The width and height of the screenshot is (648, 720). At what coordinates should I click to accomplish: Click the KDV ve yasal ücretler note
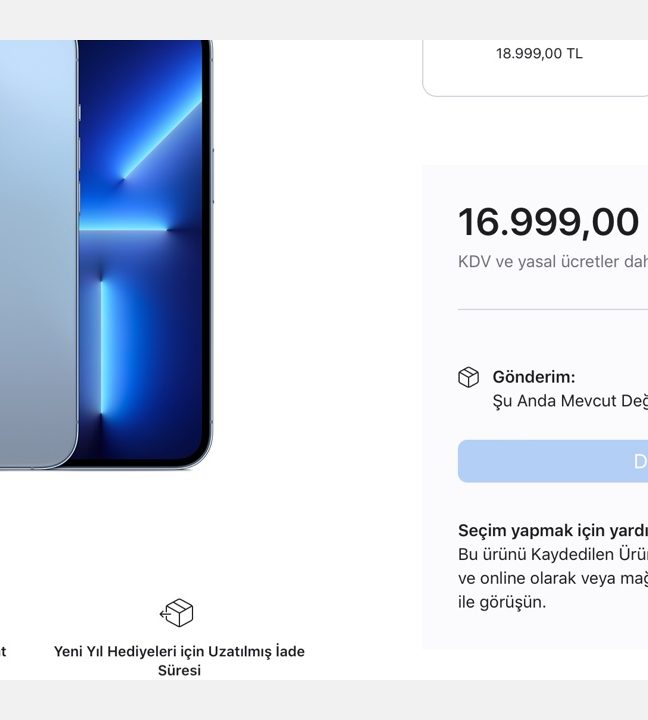coord(553,262)
